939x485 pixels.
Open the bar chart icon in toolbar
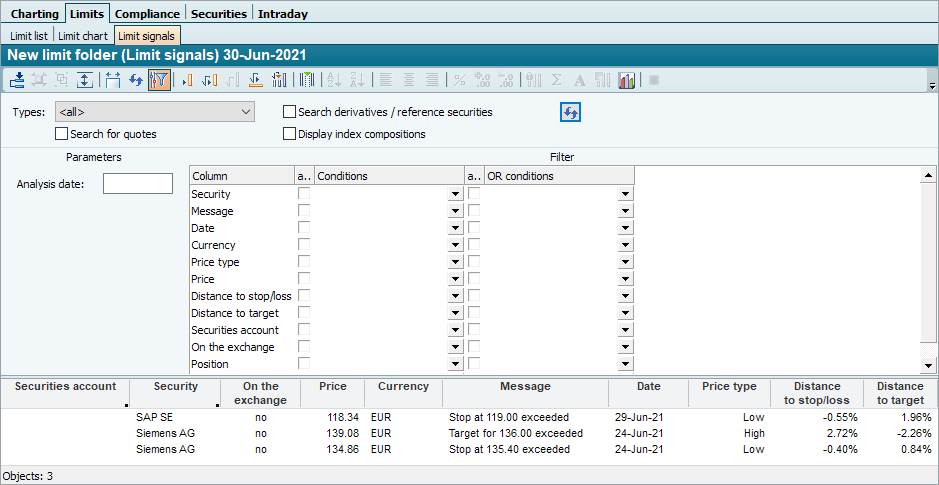point(628,80)
